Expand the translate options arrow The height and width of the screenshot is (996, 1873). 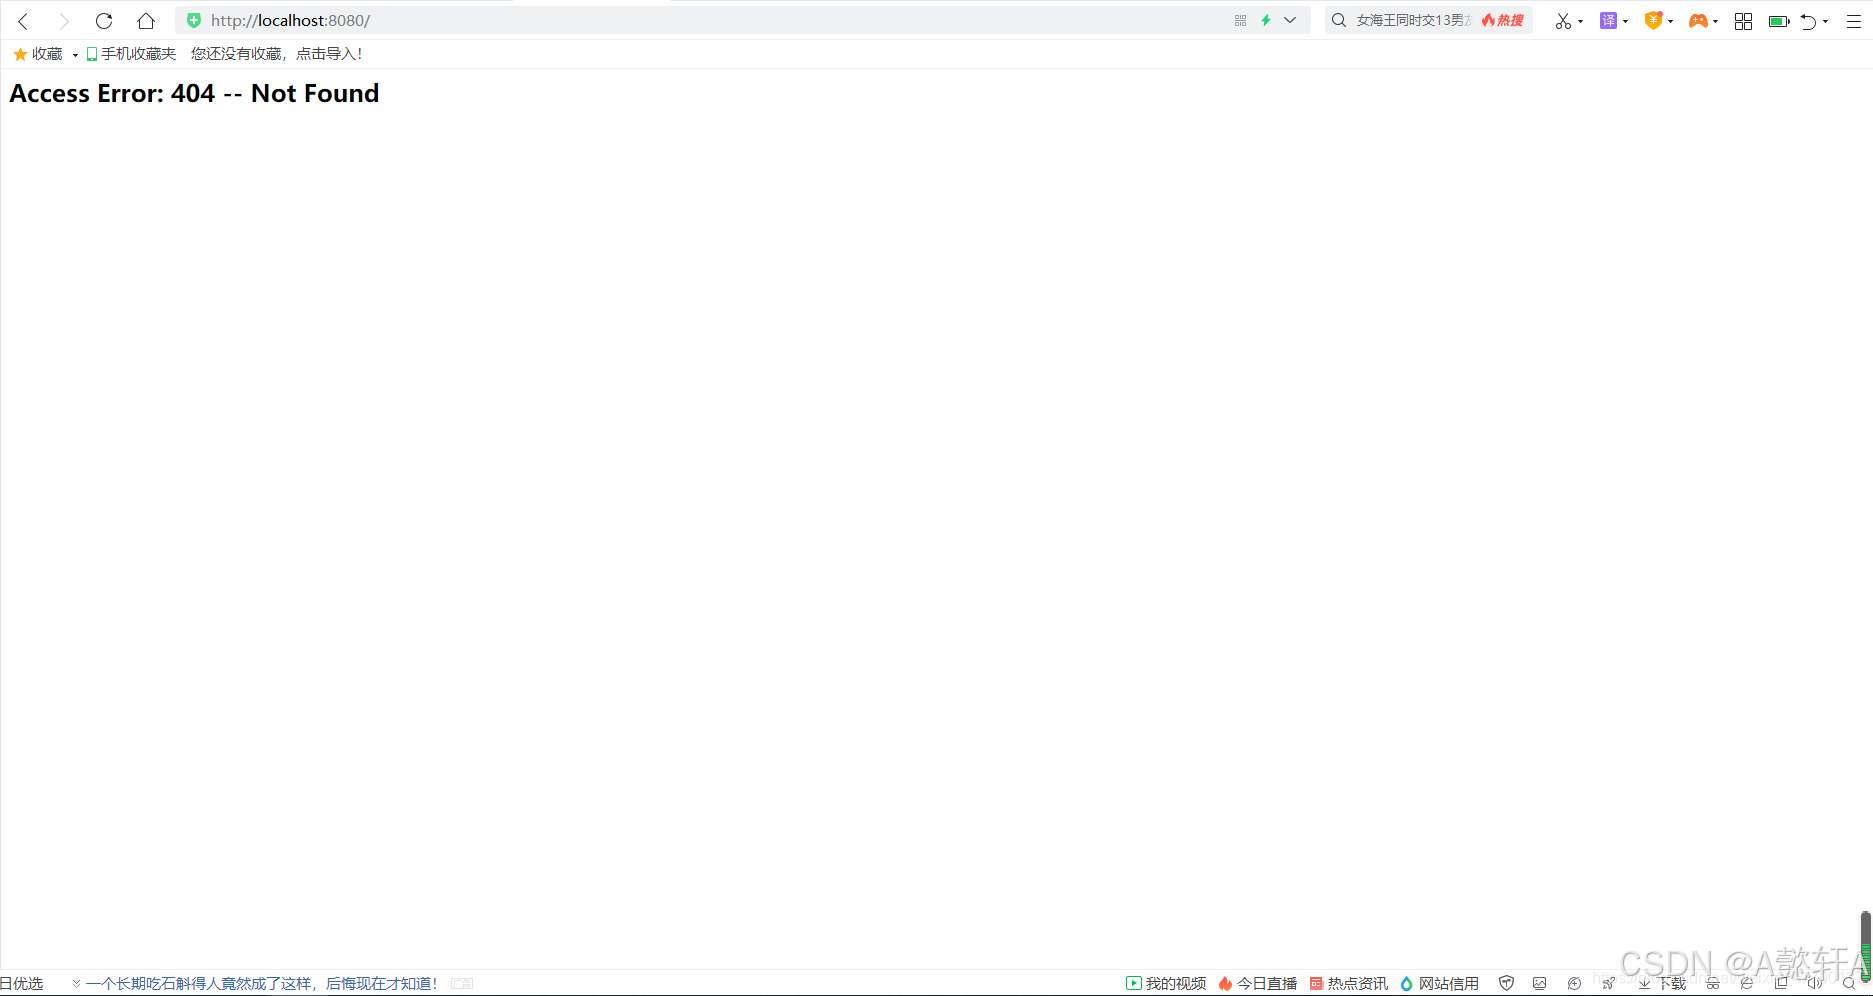[x=1625, y=21]
